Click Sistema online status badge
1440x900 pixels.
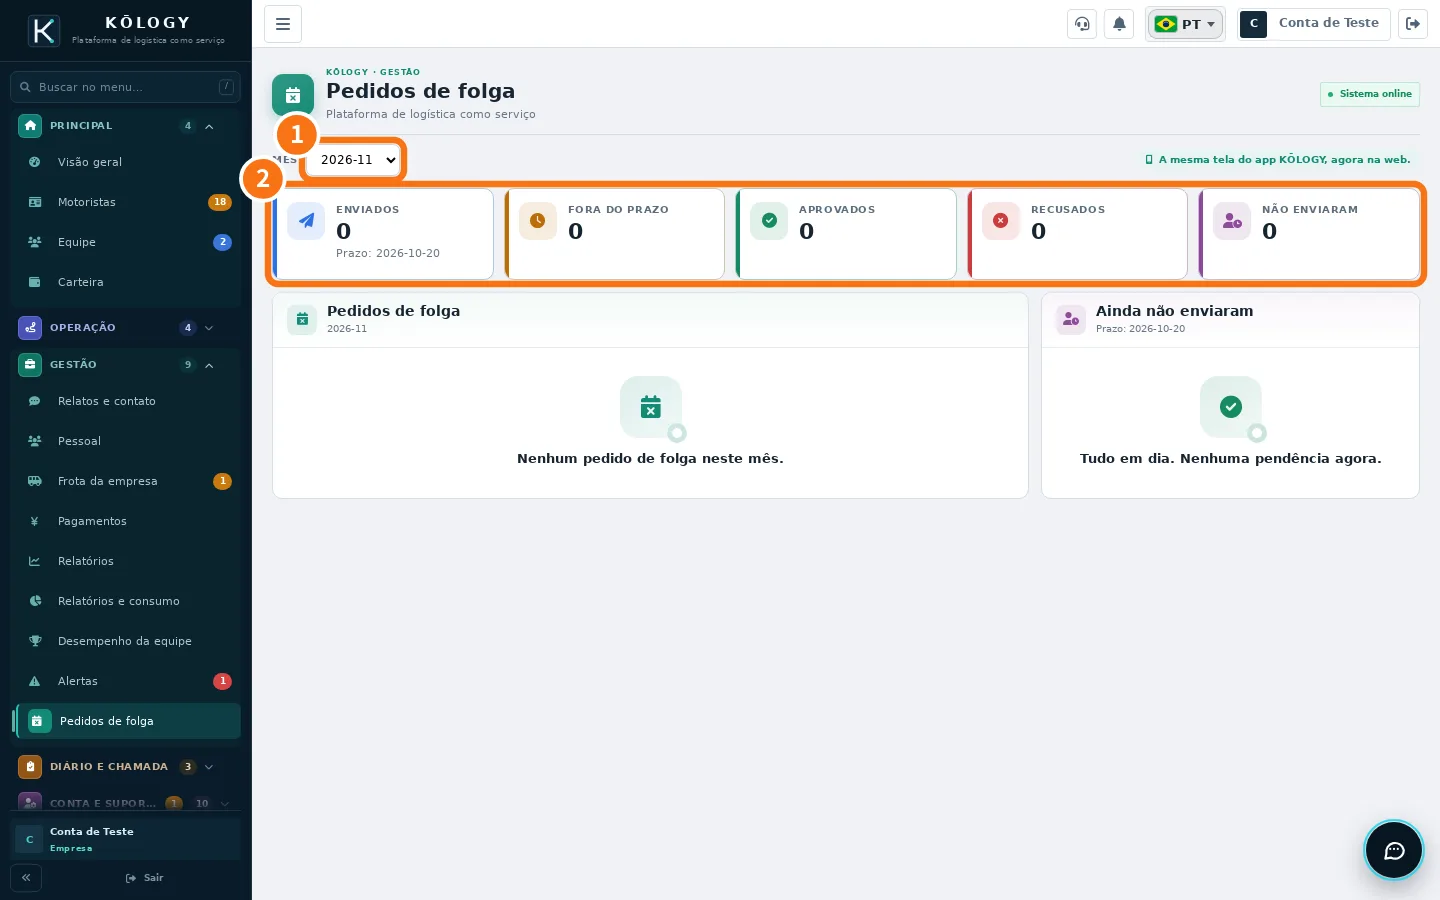point(1370,94)
